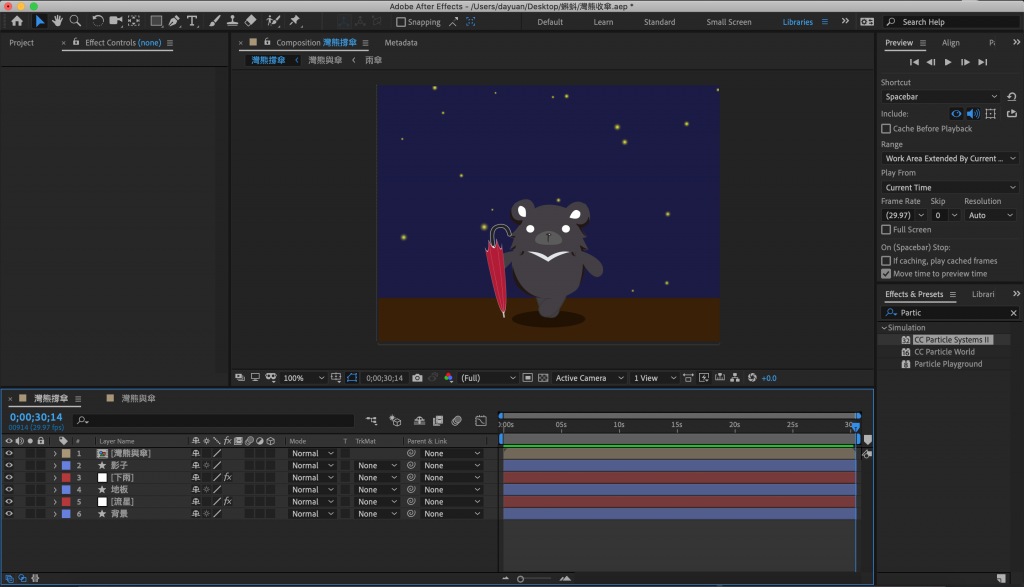The image size is (1024, 587).
Task: Select the Pen tool
Action: point(174,22)
